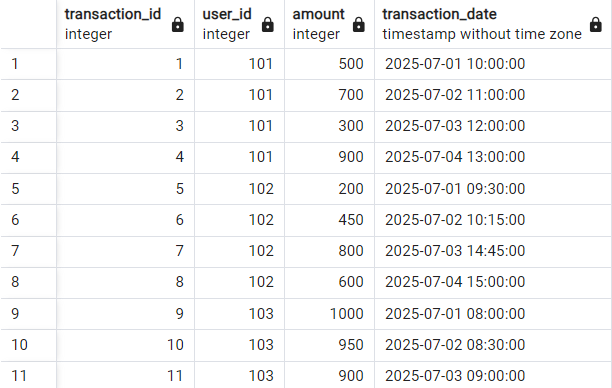Click the amount cell showing 450
The height and width of the screenshot is (388, 612).
[329, 220]
